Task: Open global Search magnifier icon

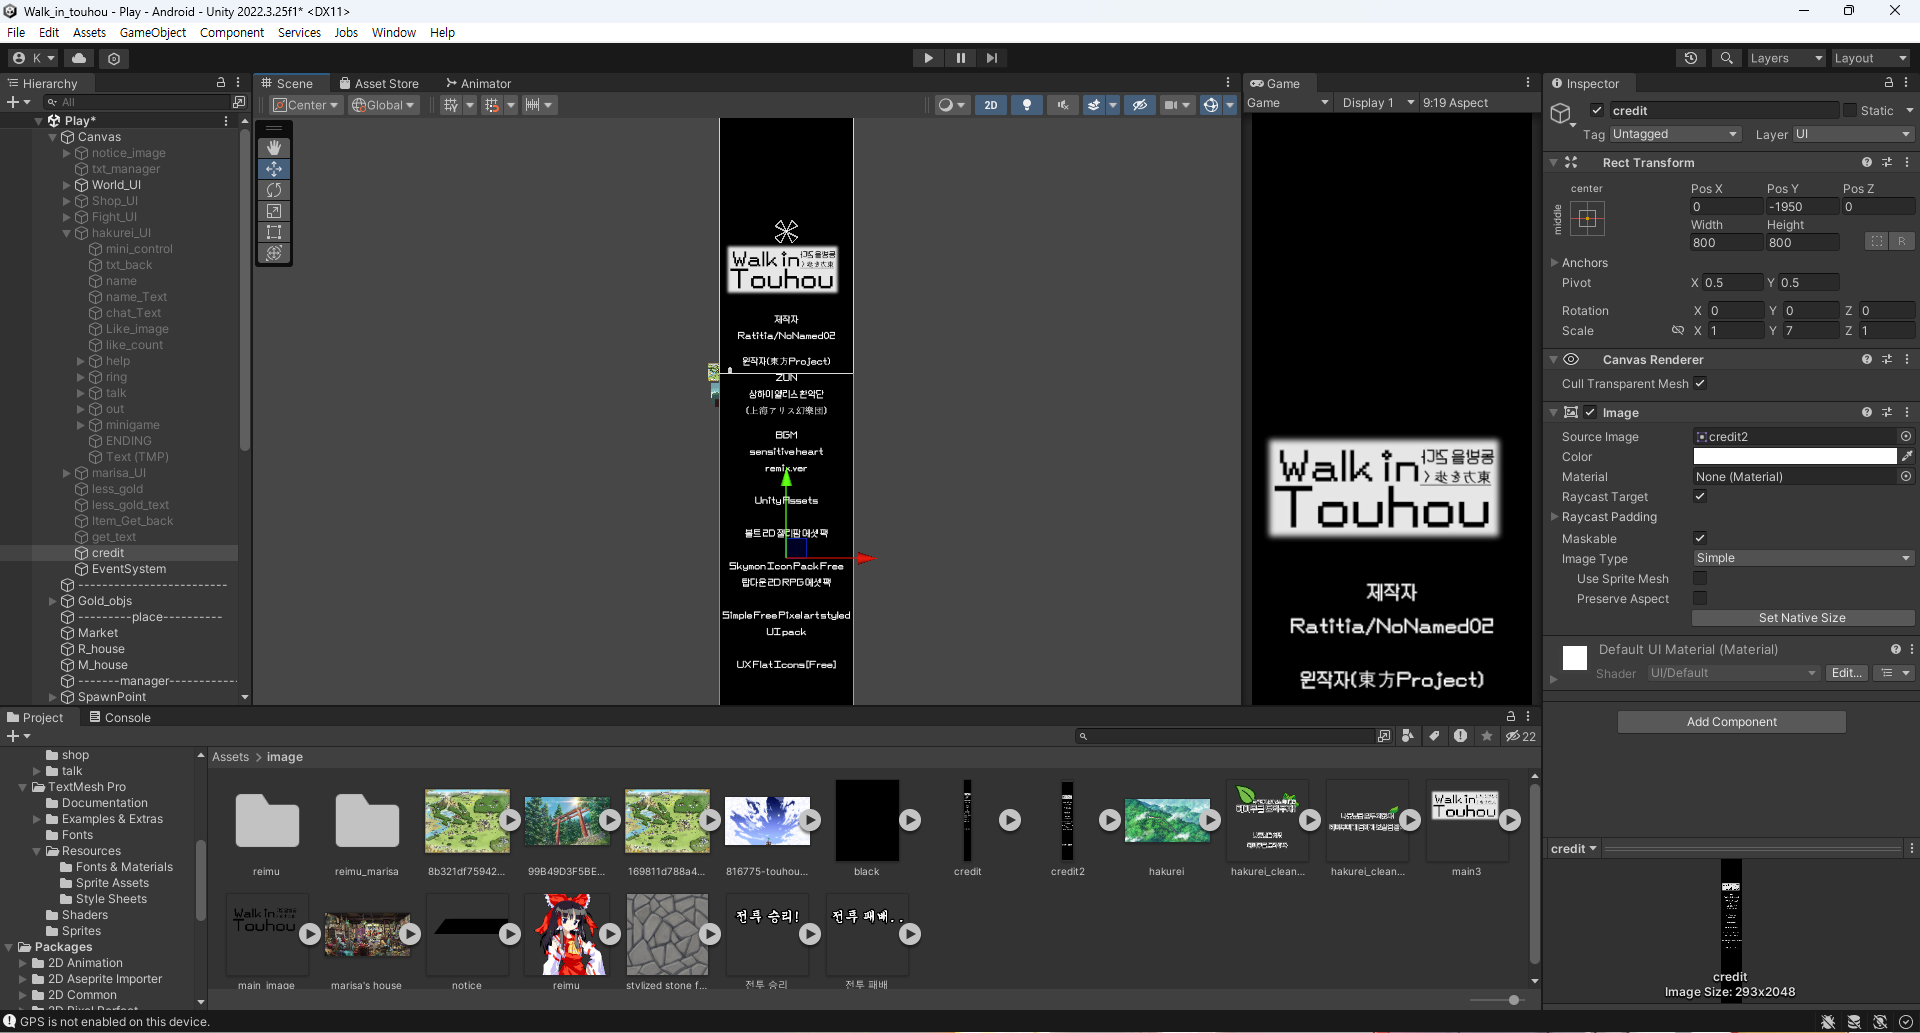Action: (1726, 58)
